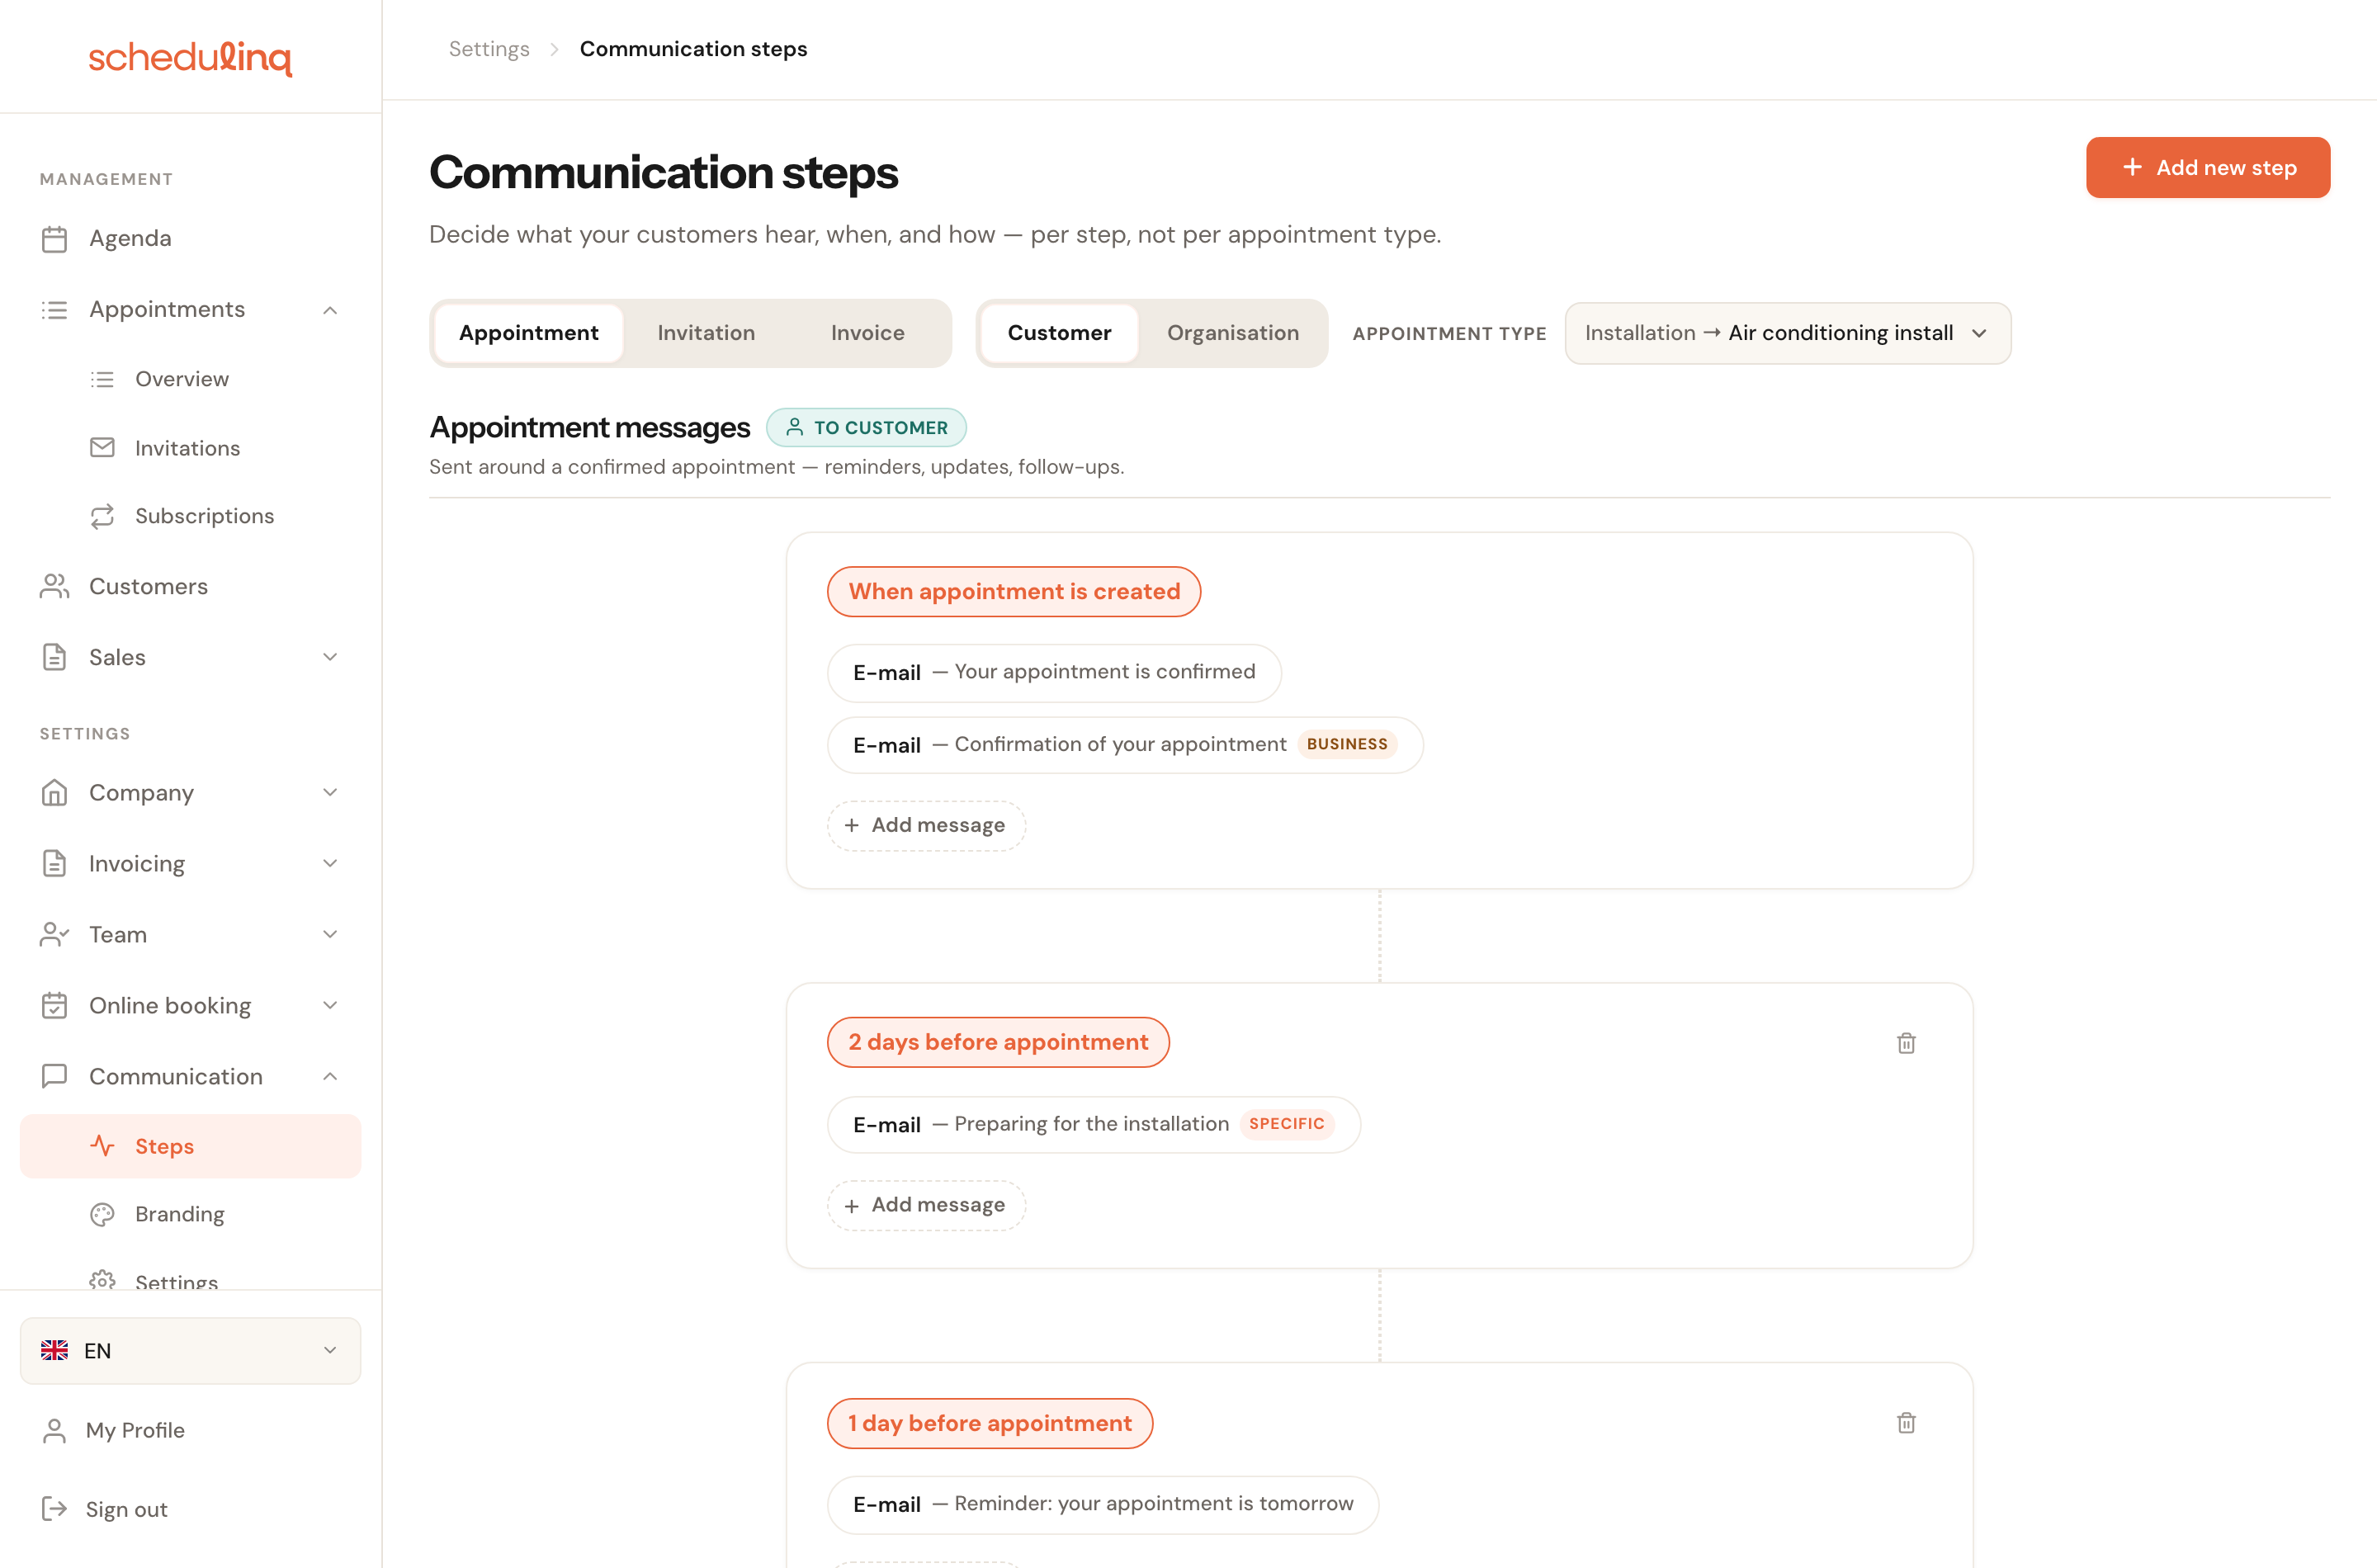Add message under When appointment is created
2377x1568 pixels.
[x=926, y=825]
